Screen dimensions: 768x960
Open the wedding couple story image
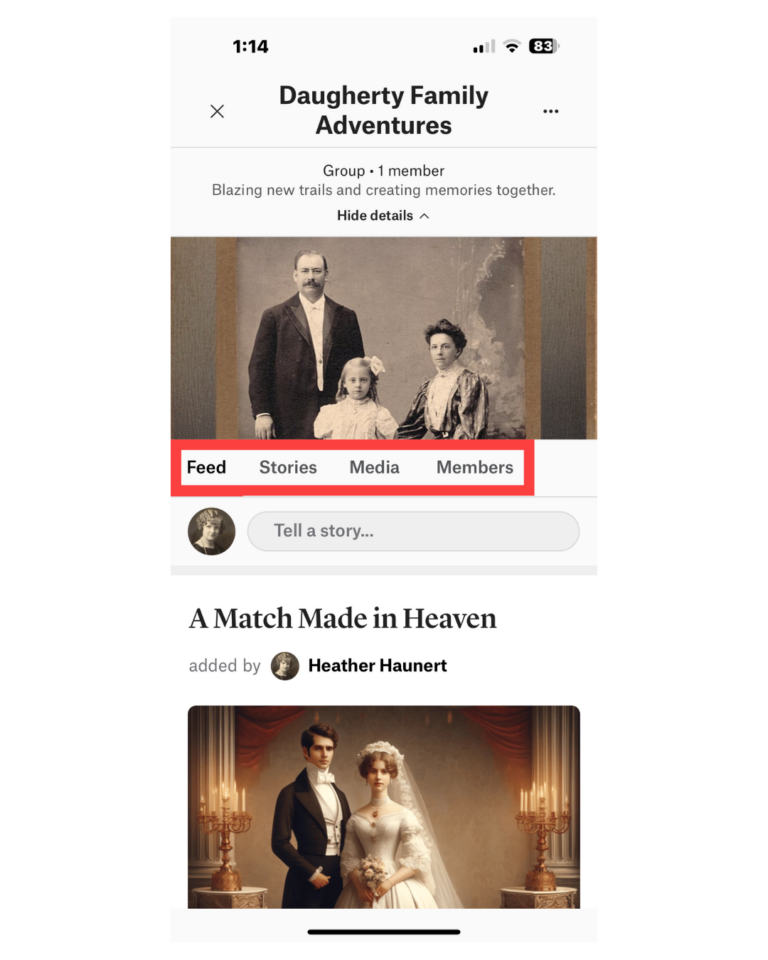(384, 807)
